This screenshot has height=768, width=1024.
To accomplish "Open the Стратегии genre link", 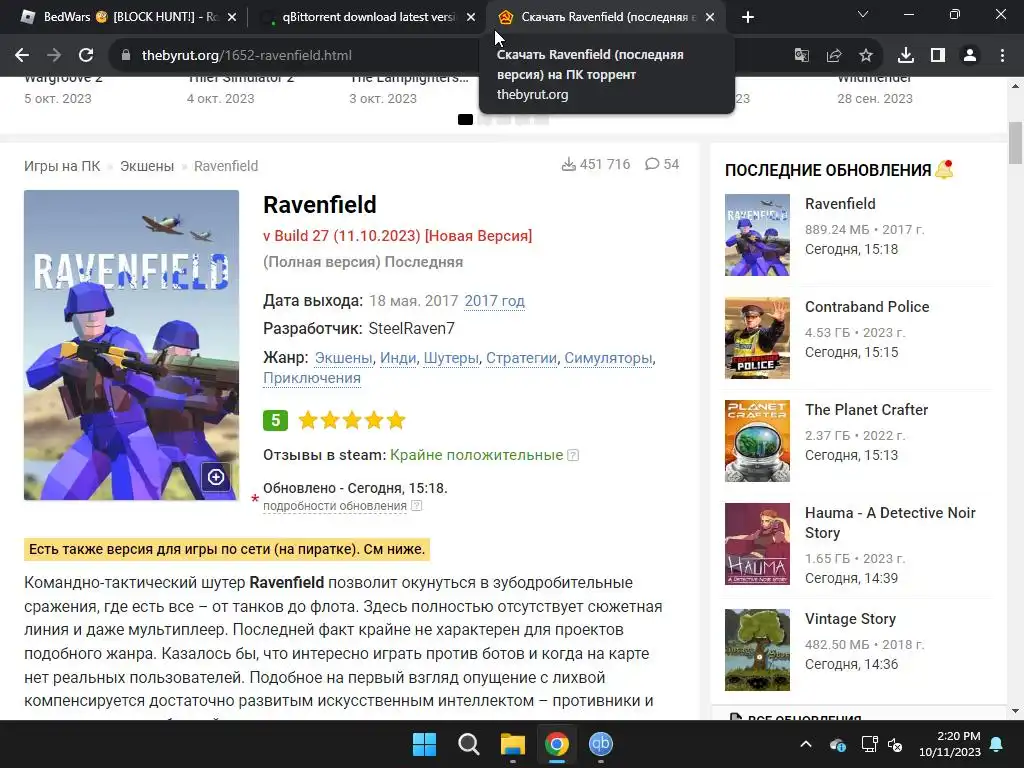I will click(521, 358).
